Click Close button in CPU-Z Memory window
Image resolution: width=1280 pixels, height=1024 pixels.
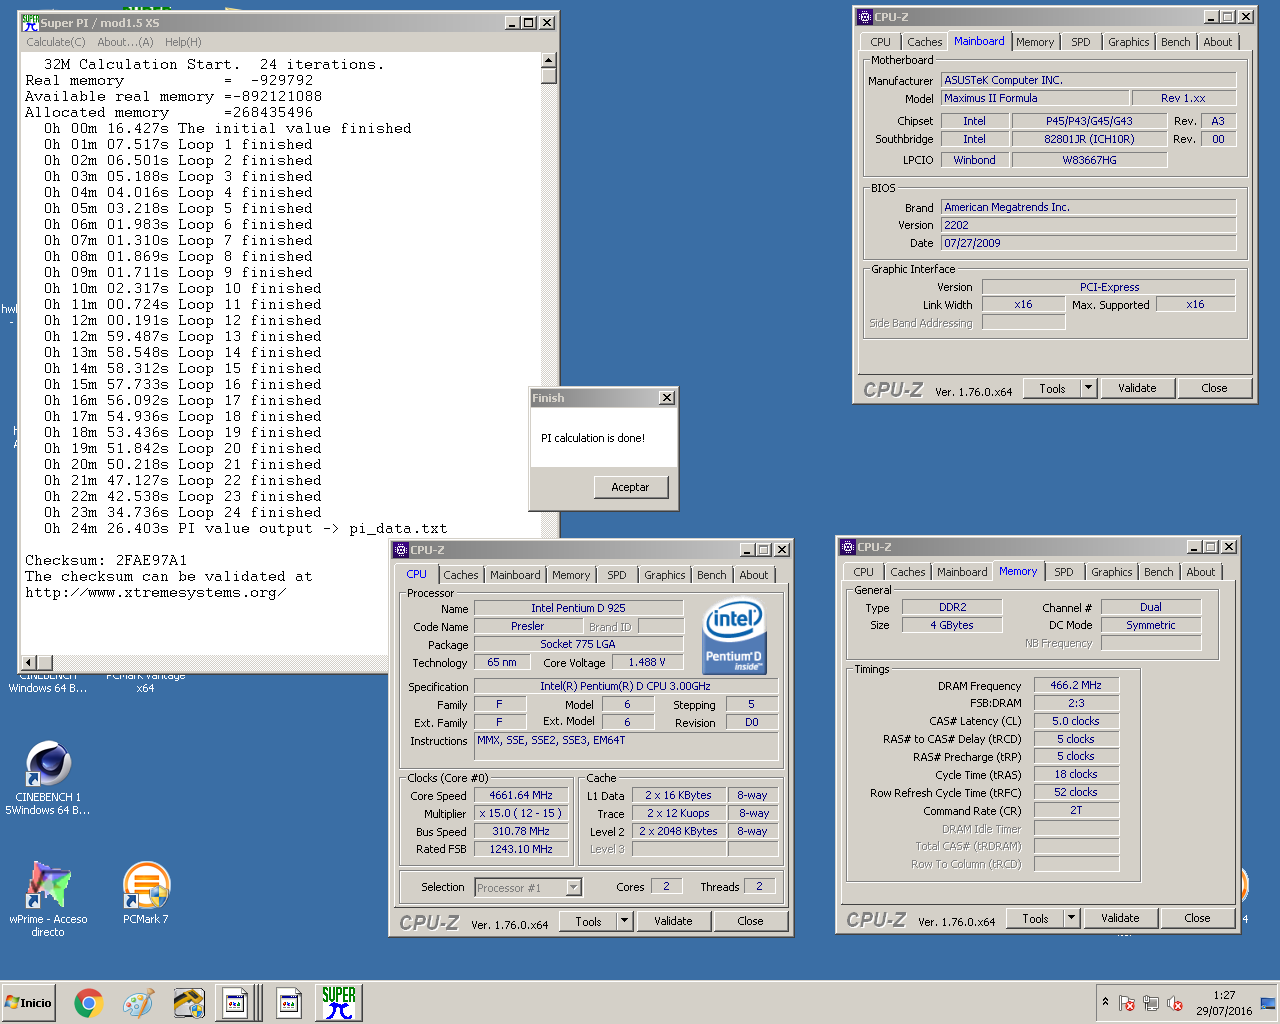(1197, 918)
